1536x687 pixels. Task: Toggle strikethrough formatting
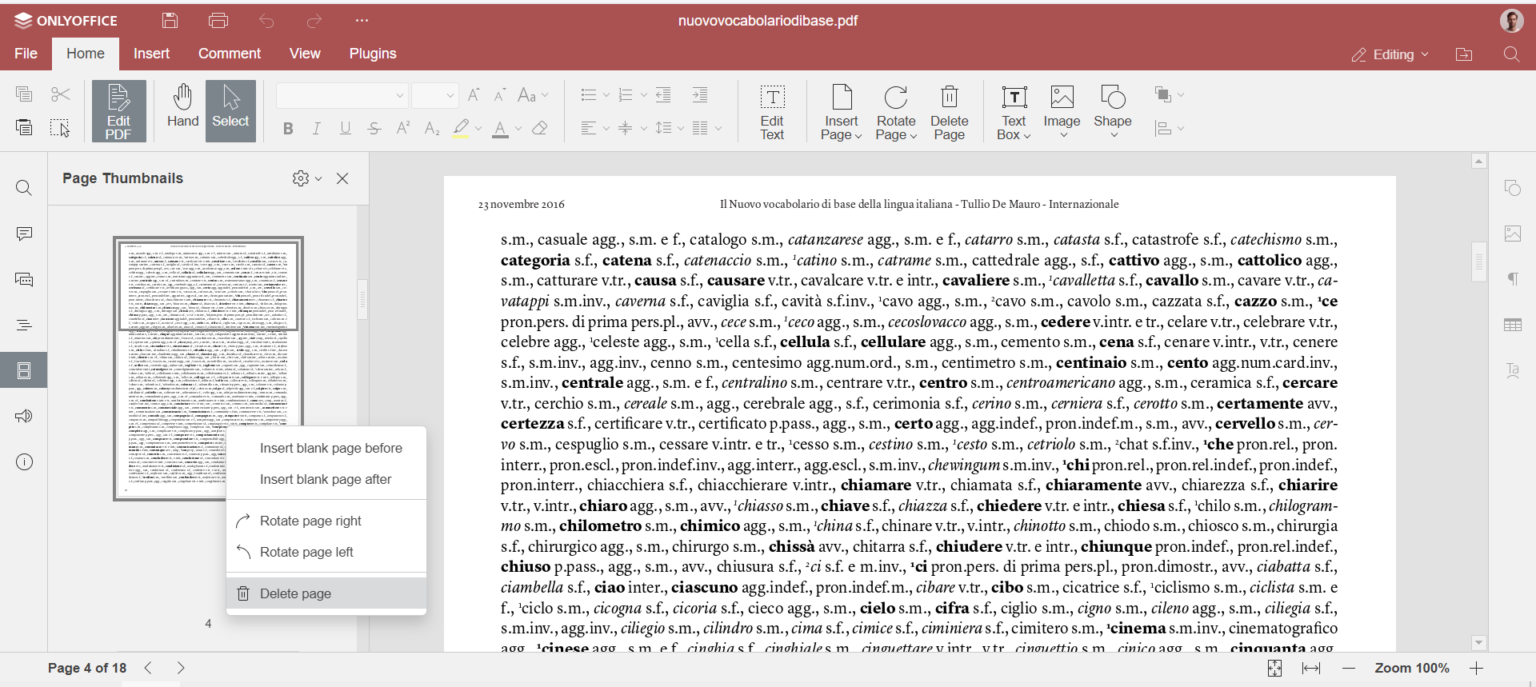pyautogui.click(x=372, y=128)
